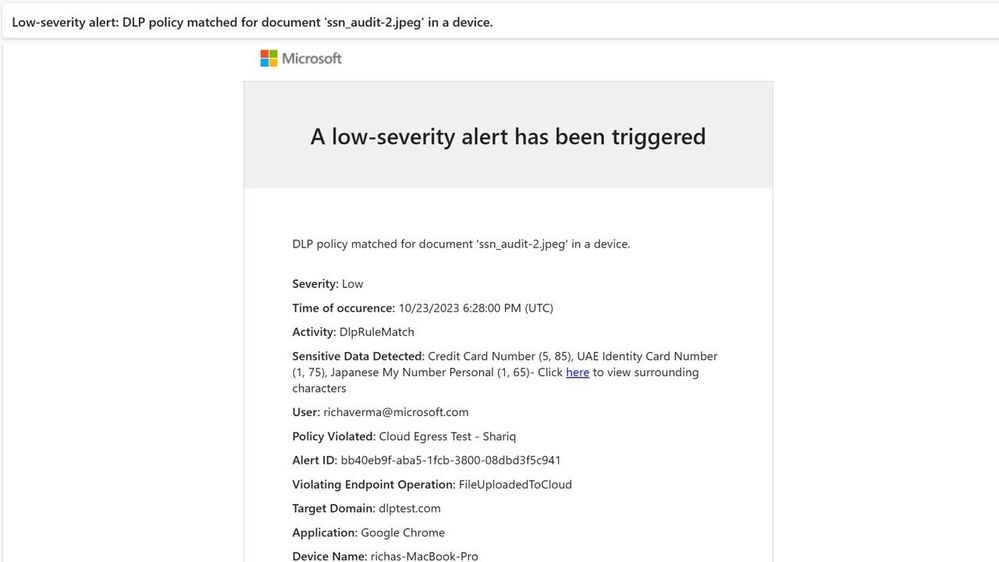The image size is (999, 562).
Task: Click the Microsoft four-square logo icon
Action: click(x=268, y=58)
